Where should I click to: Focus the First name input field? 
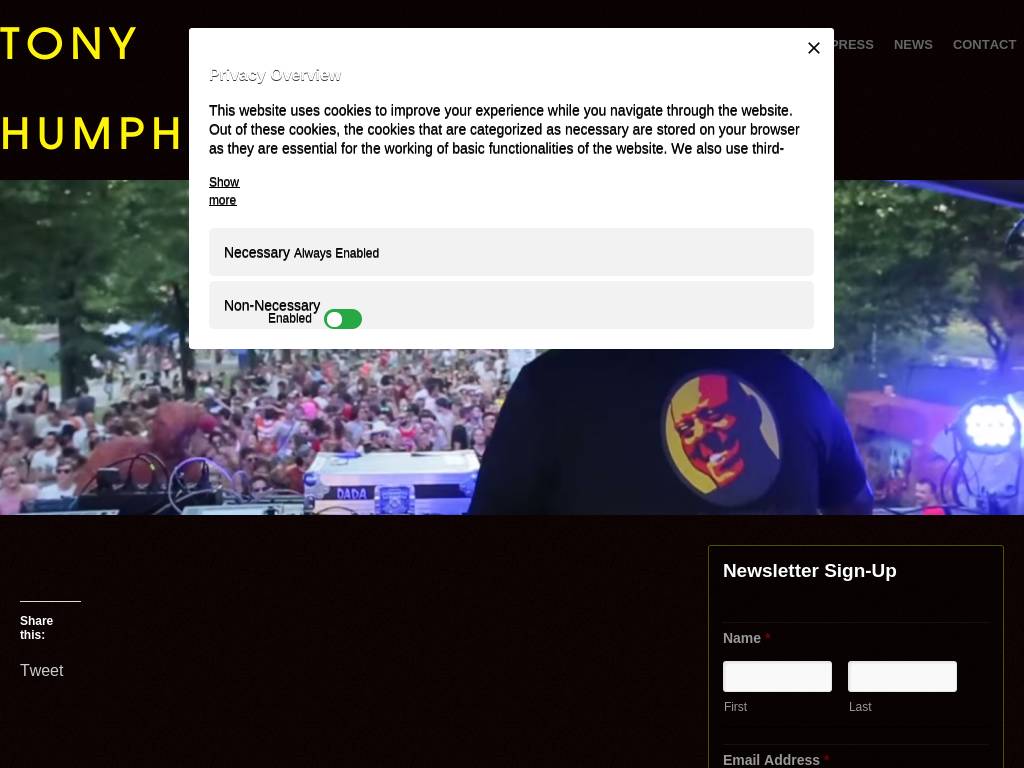tap(777, 677)
